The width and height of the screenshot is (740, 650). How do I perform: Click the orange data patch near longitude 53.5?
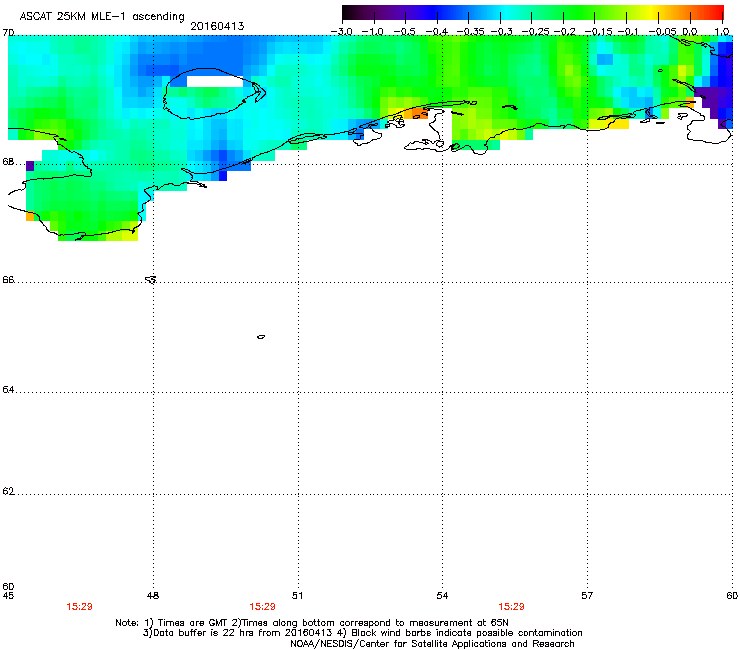416,113
